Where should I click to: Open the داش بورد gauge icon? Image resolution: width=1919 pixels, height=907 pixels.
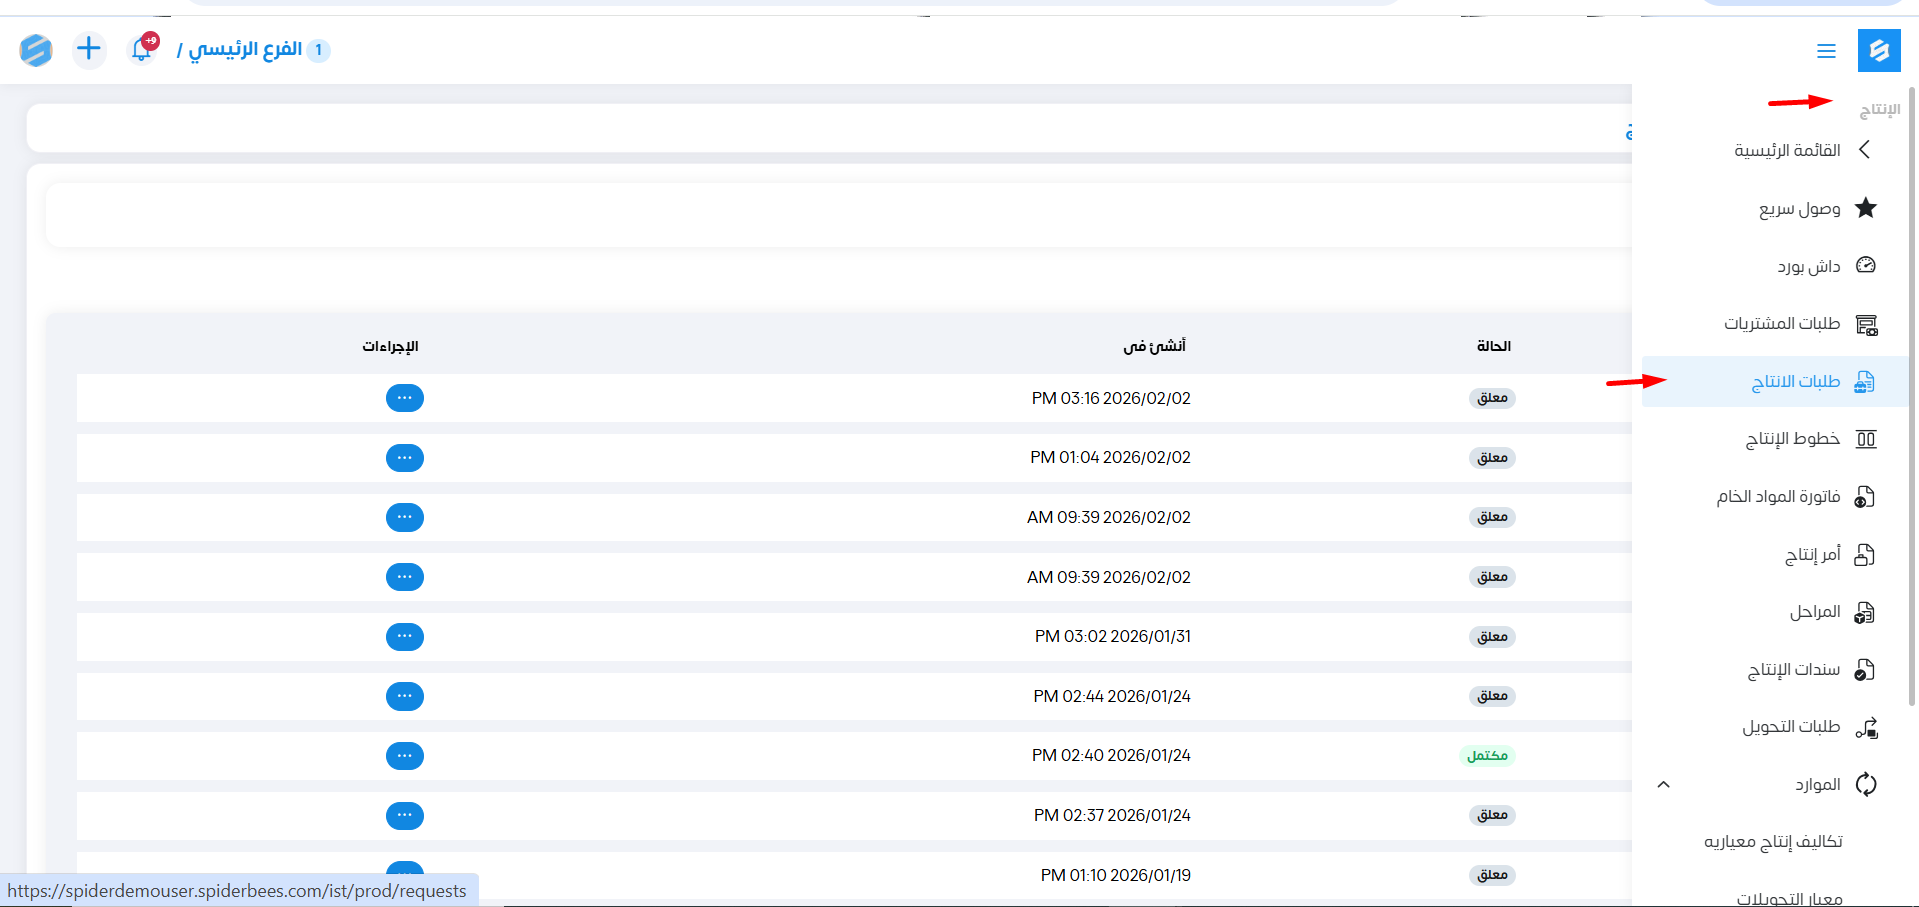pyautogui.click(x=1865, y=266)
